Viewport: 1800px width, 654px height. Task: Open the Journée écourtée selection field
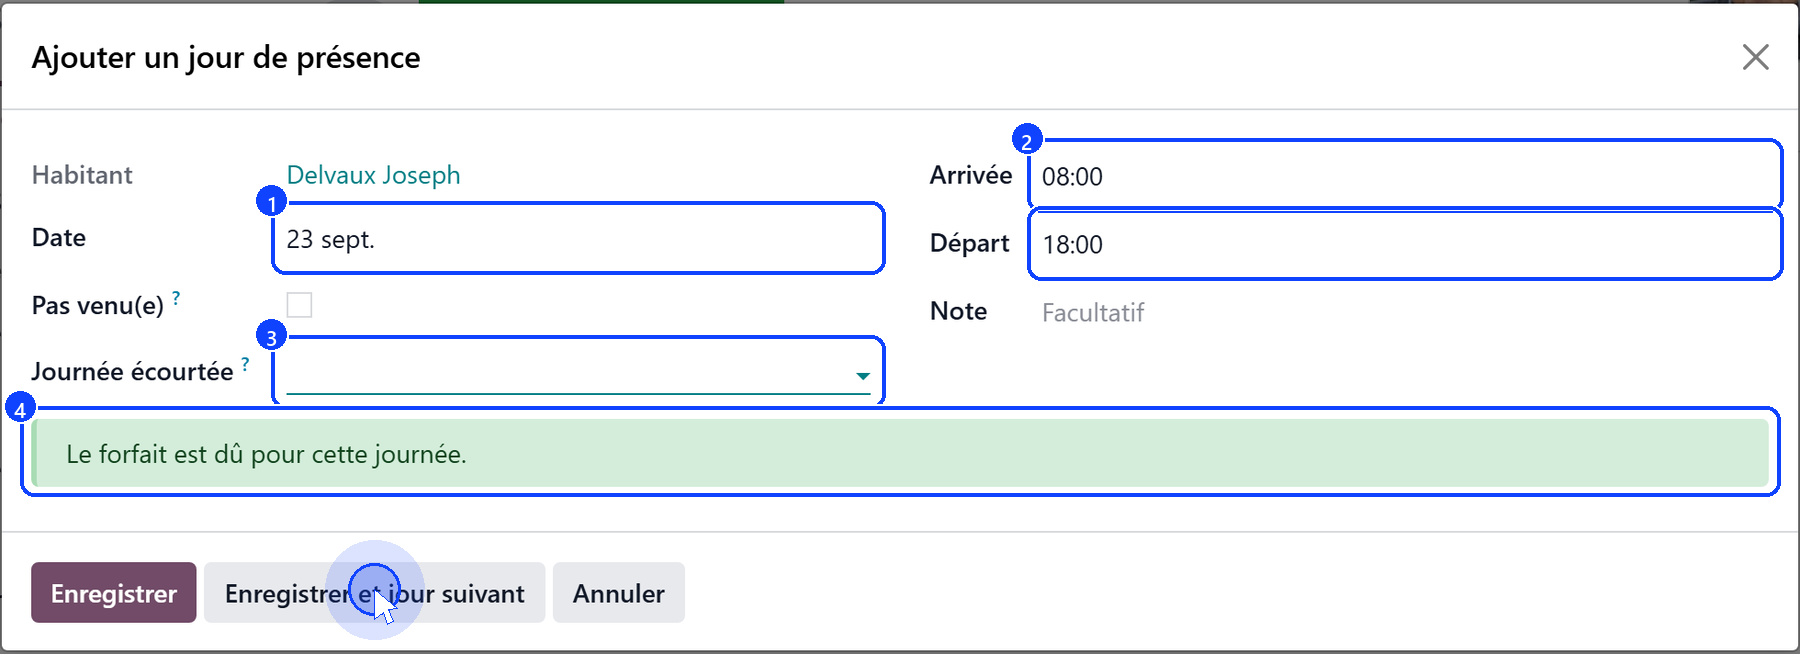578,372
